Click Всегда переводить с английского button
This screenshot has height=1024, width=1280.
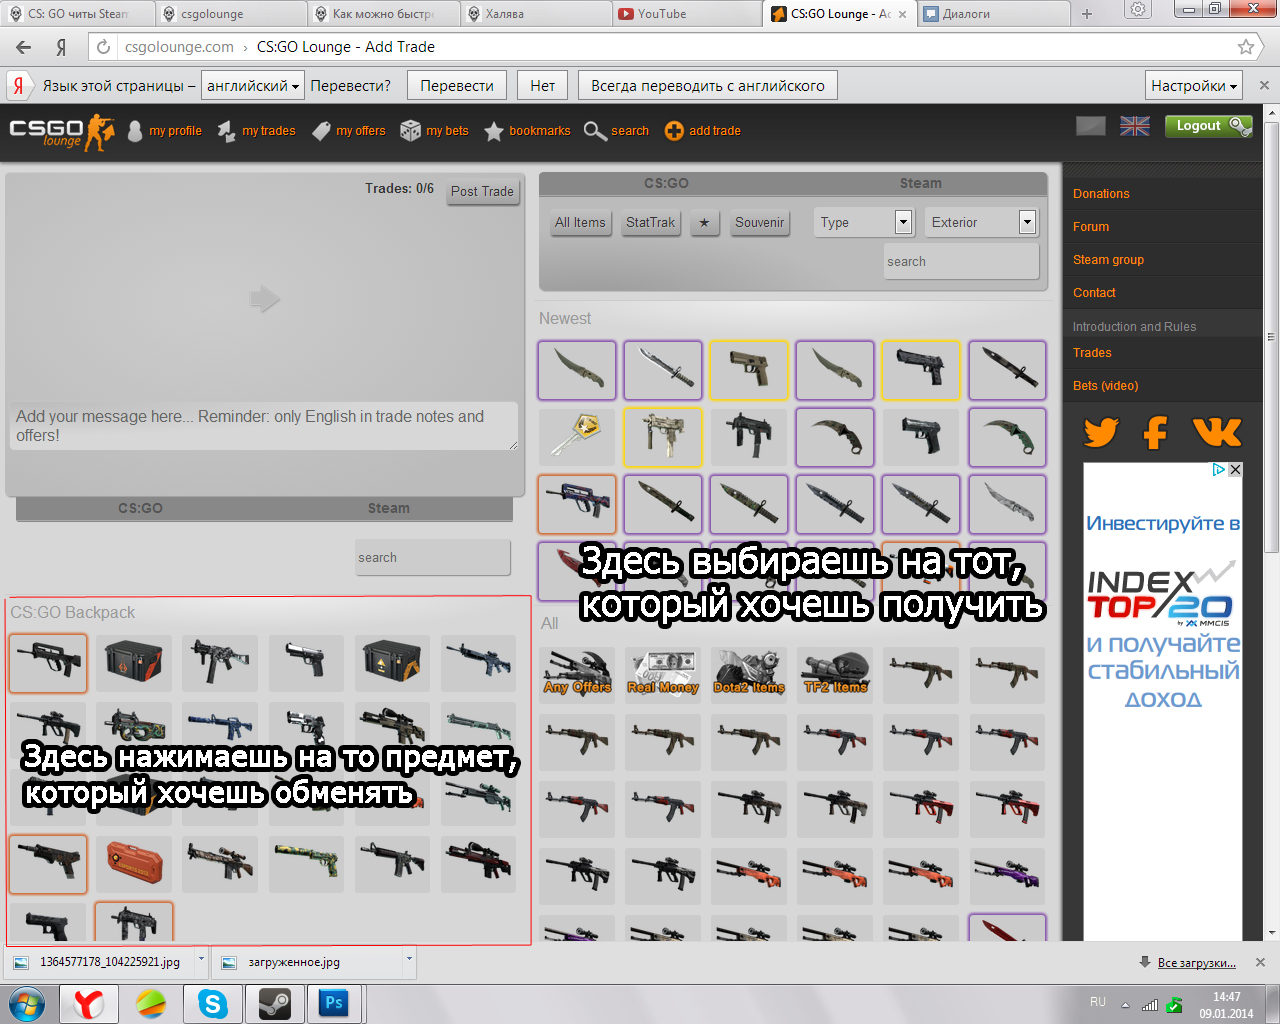[708, 86]
